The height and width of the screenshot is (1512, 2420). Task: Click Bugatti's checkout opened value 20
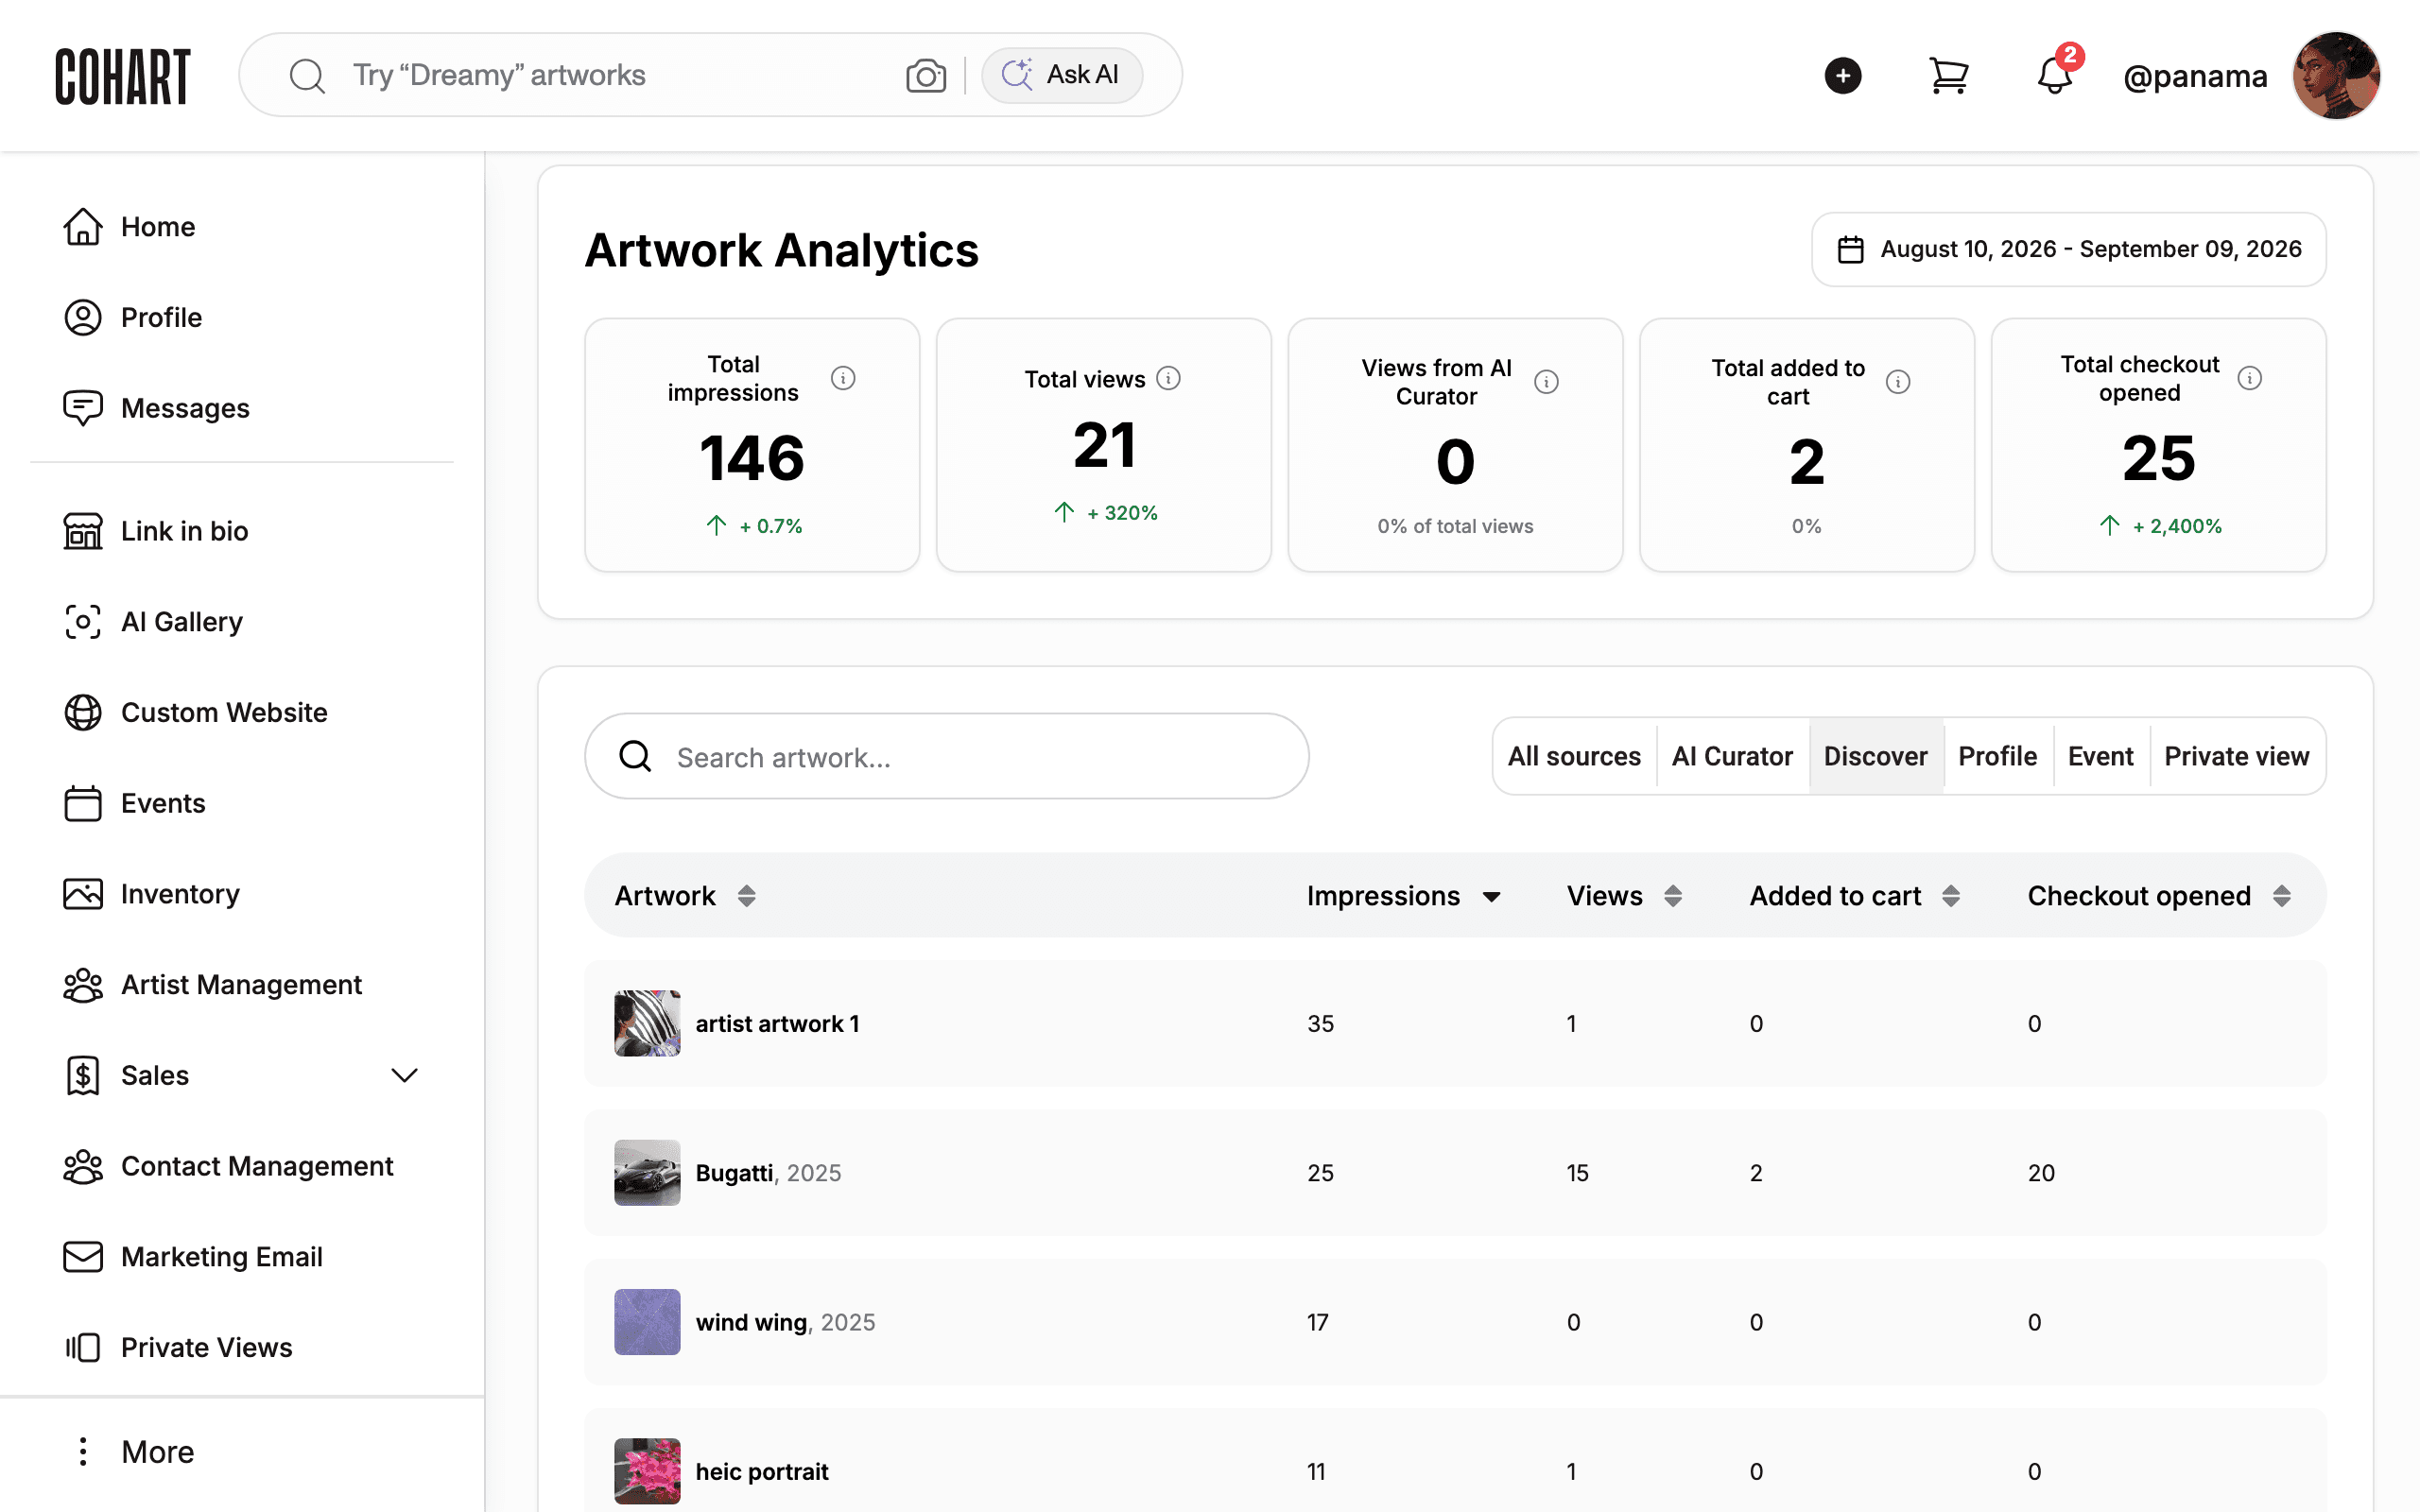point(2041,1173)
